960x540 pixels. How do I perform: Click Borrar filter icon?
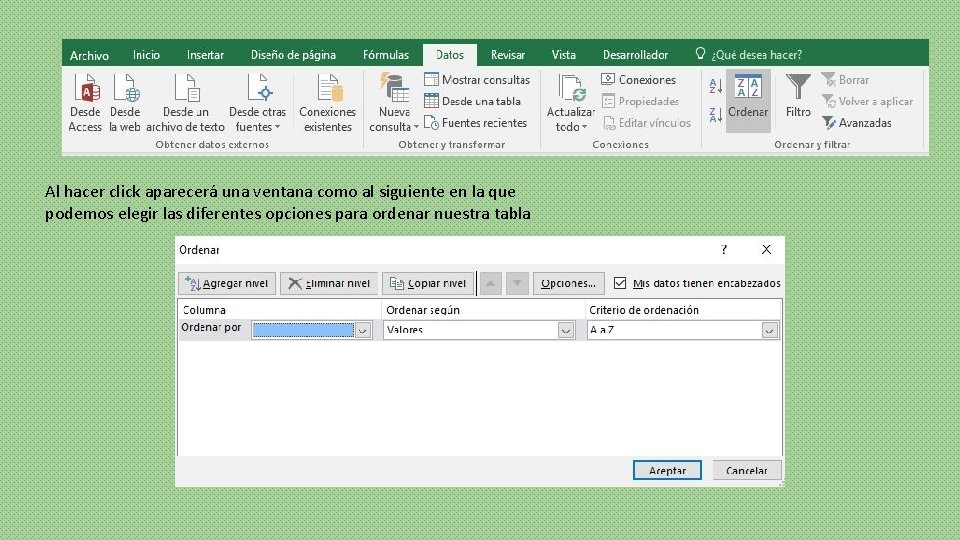846,80
